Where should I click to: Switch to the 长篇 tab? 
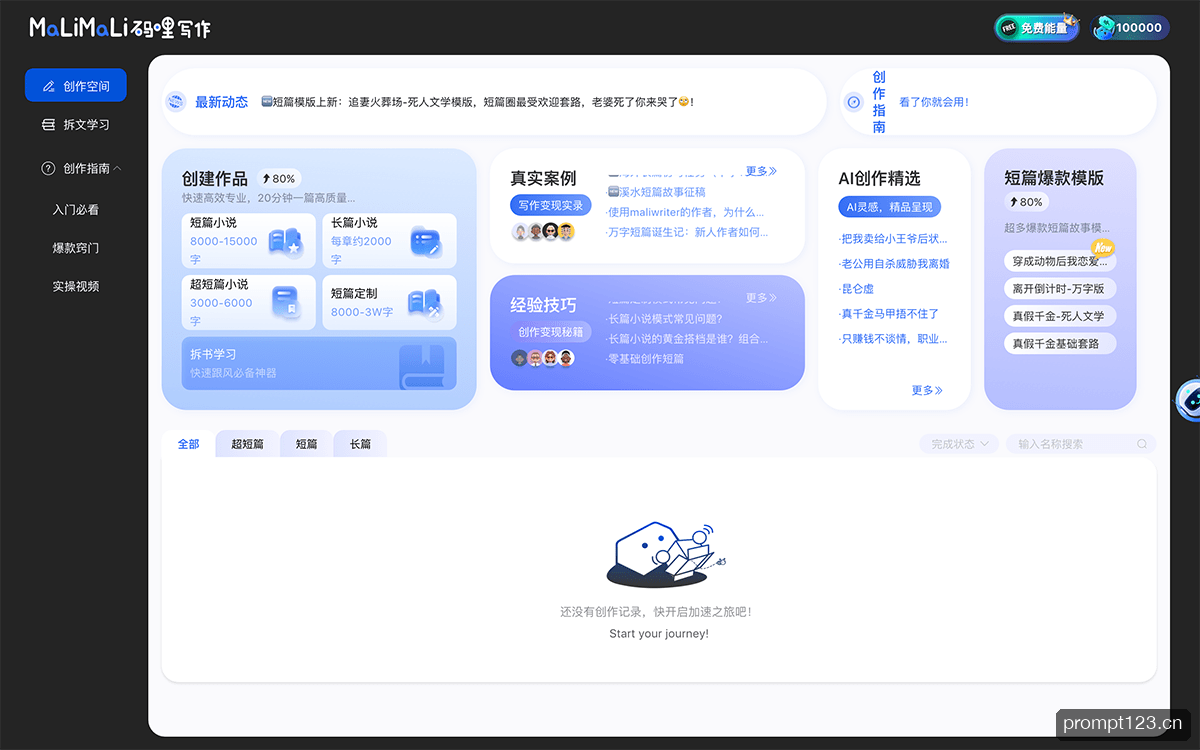coord(360,444)
